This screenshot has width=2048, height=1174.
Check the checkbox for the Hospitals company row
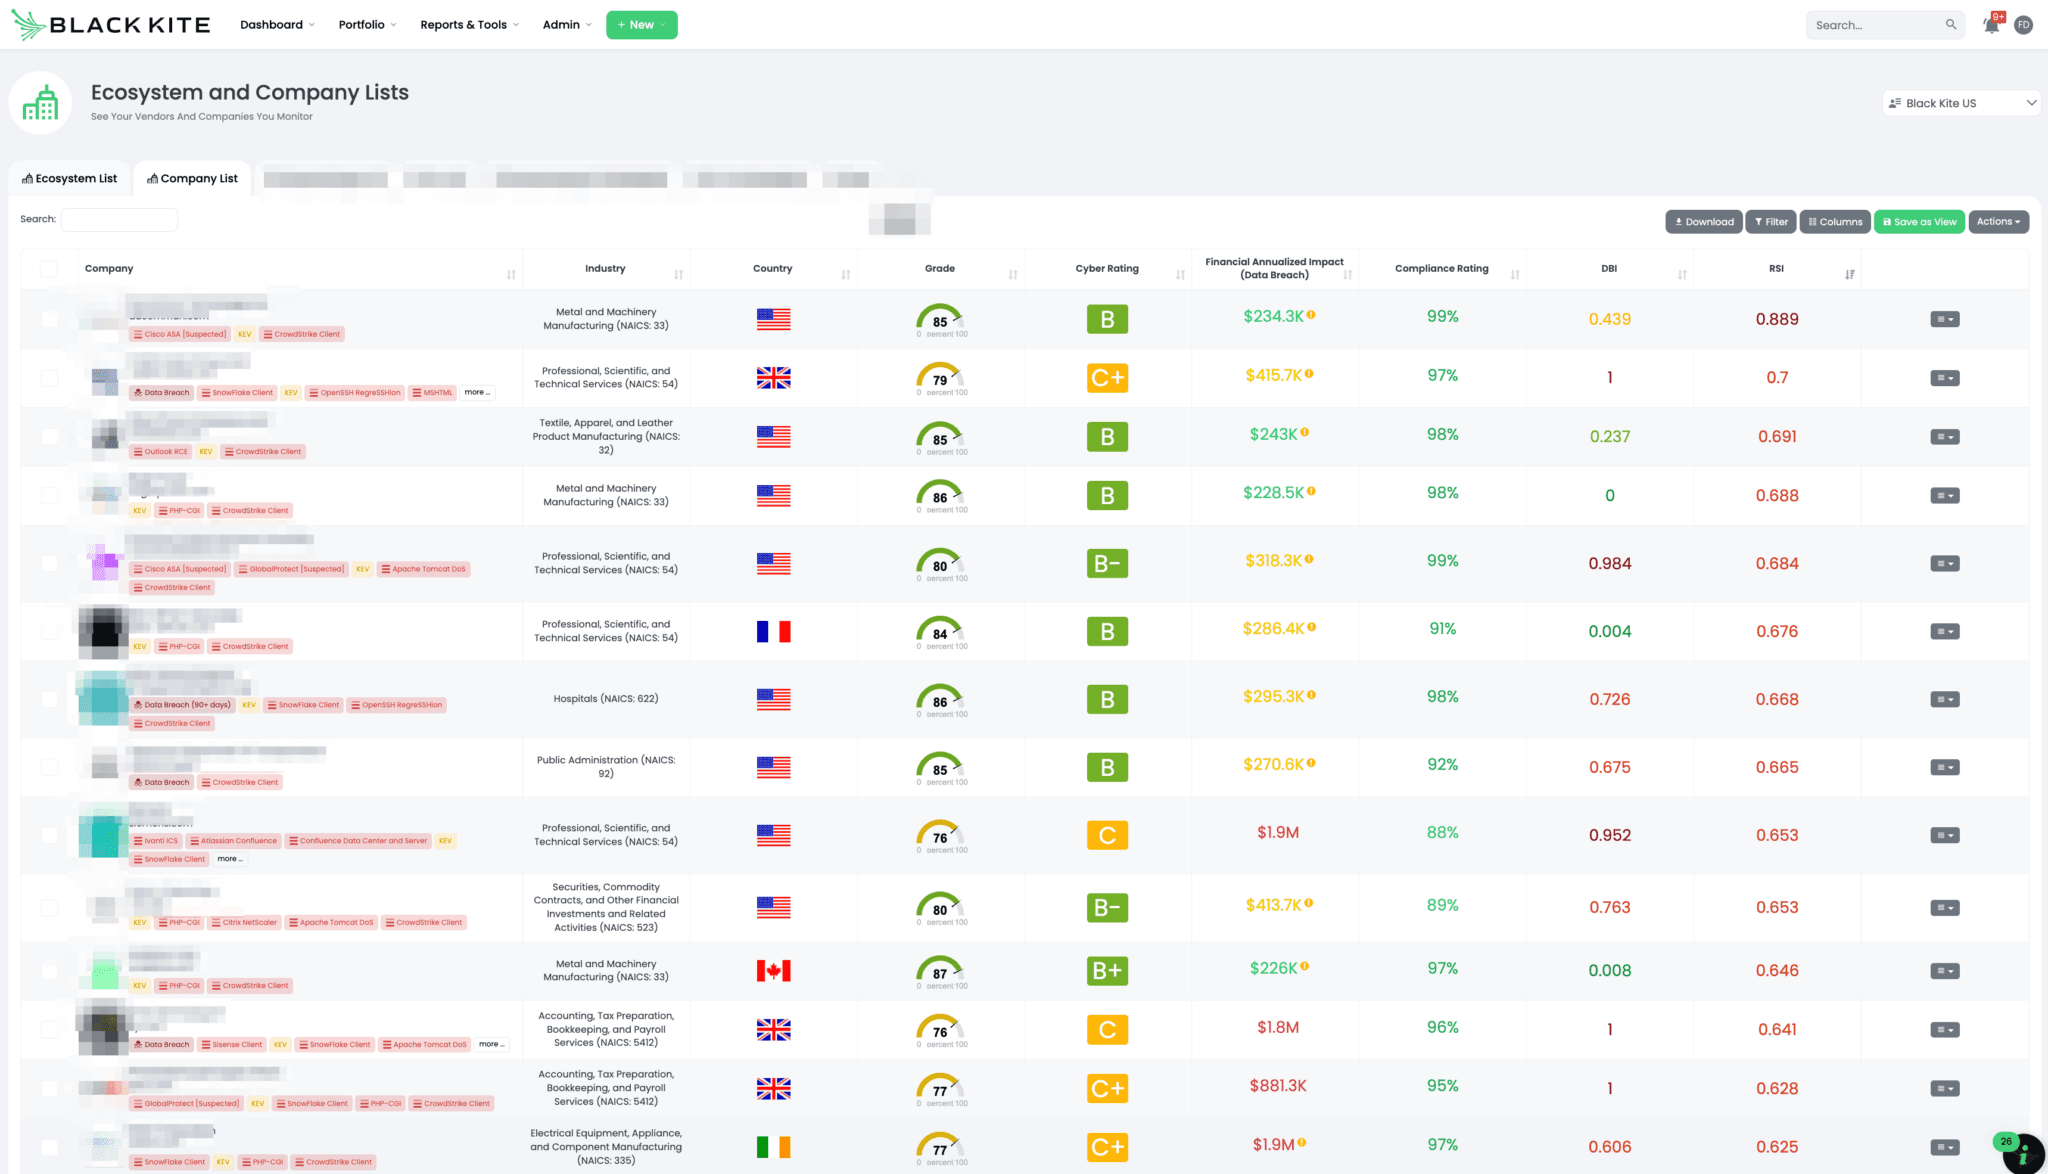click(x=49, y=699)
